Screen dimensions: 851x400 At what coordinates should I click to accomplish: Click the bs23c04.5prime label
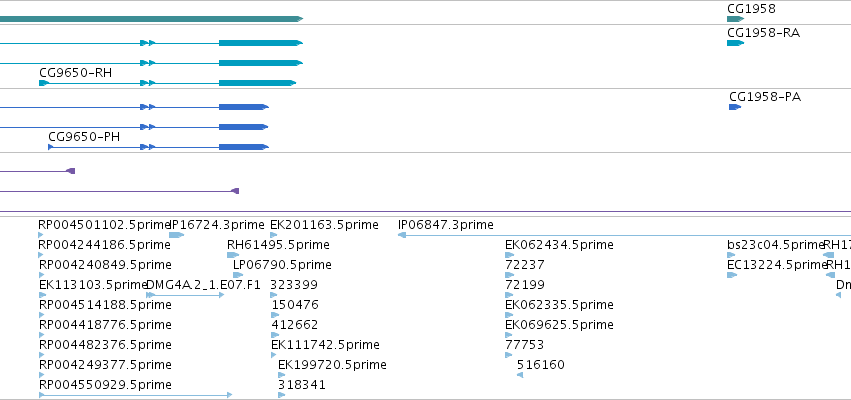coord(776,245)
